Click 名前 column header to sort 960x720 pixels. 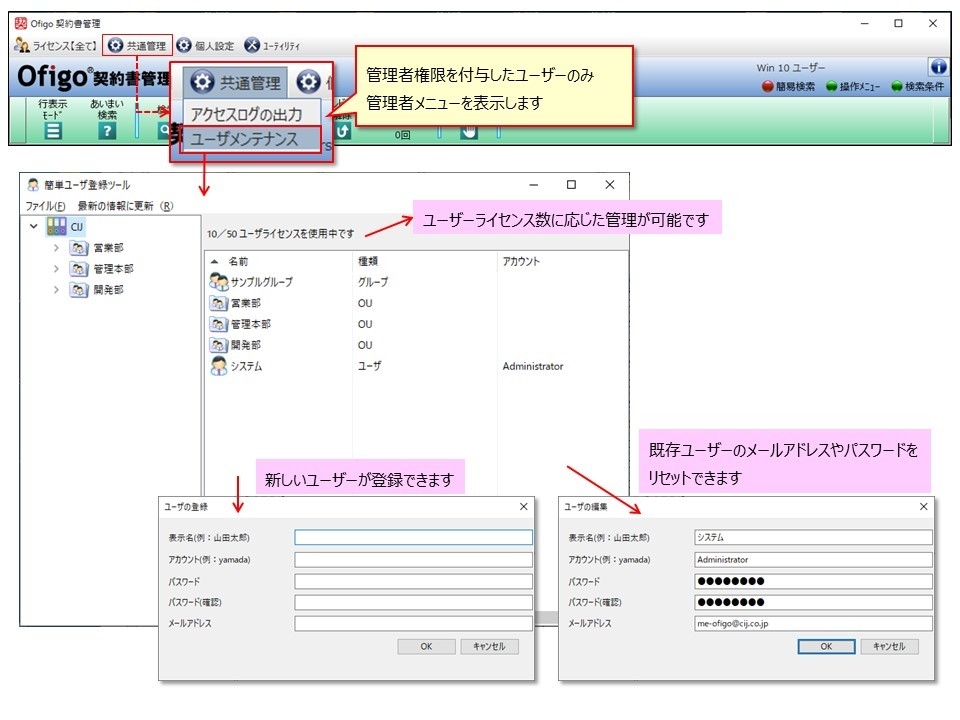[x=239, y=261]
